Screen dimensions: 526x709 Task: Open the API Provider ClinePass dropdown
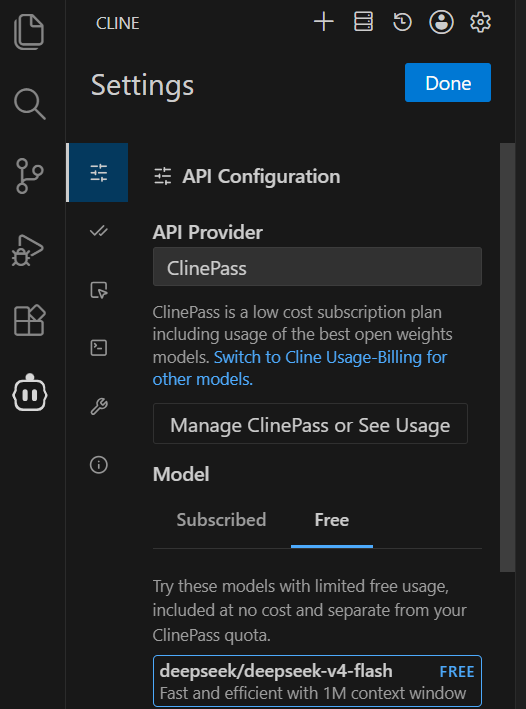[x=317, y=267]
